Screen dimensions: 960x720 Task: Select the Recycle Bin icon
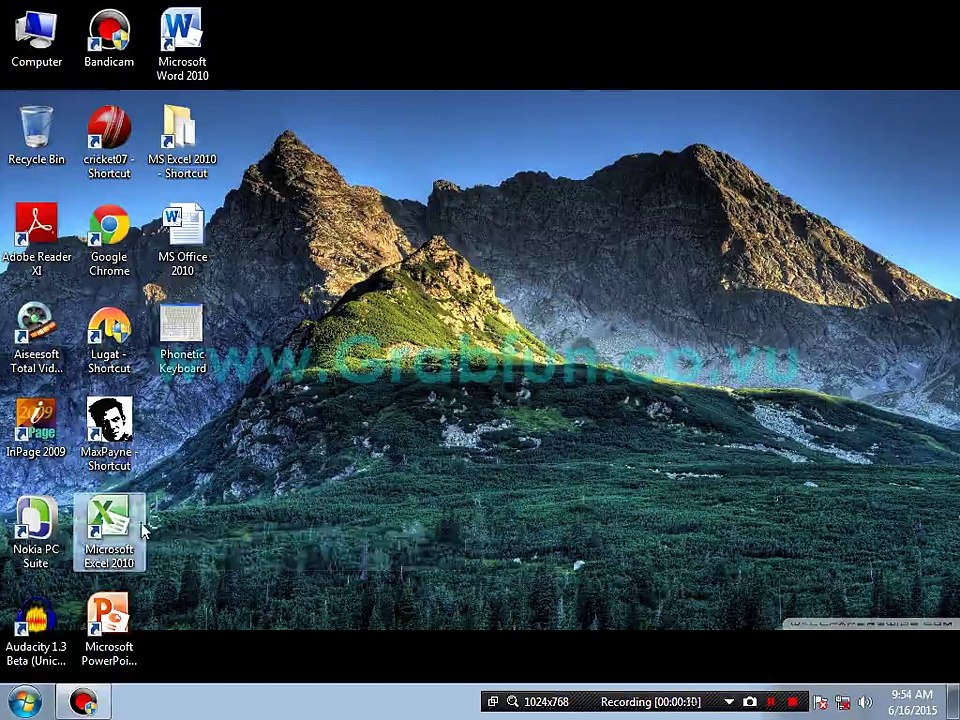pos(36,136)
